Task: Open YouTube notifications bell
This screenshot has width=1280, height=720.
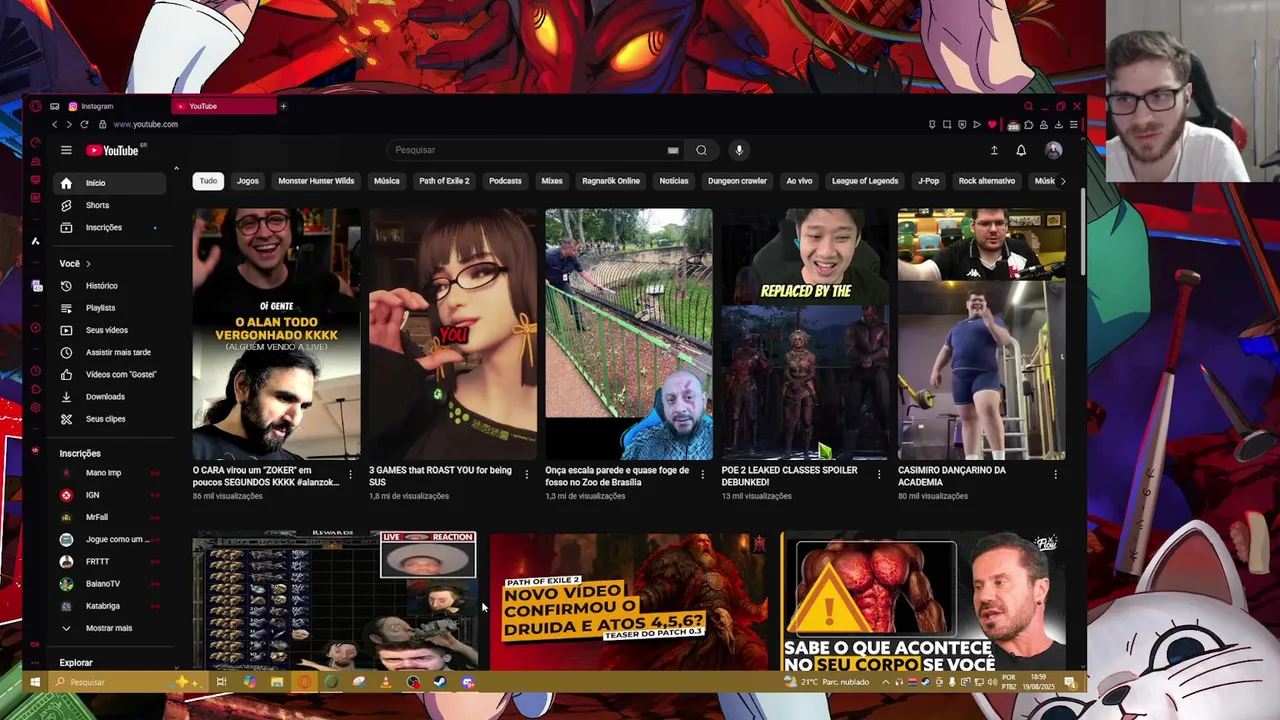Action: pyautogui.click(x=1021, y=150)
